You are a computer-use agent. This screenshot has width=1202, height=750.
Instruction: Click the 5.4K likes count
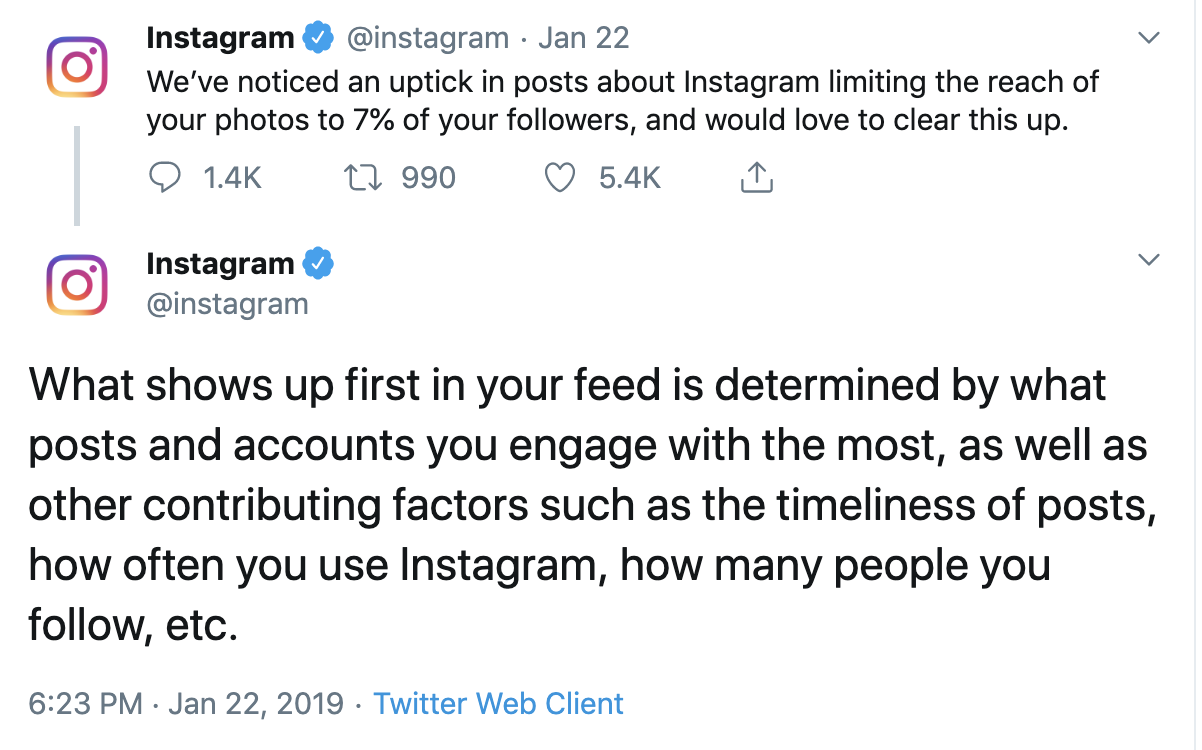tap(630, 178)
